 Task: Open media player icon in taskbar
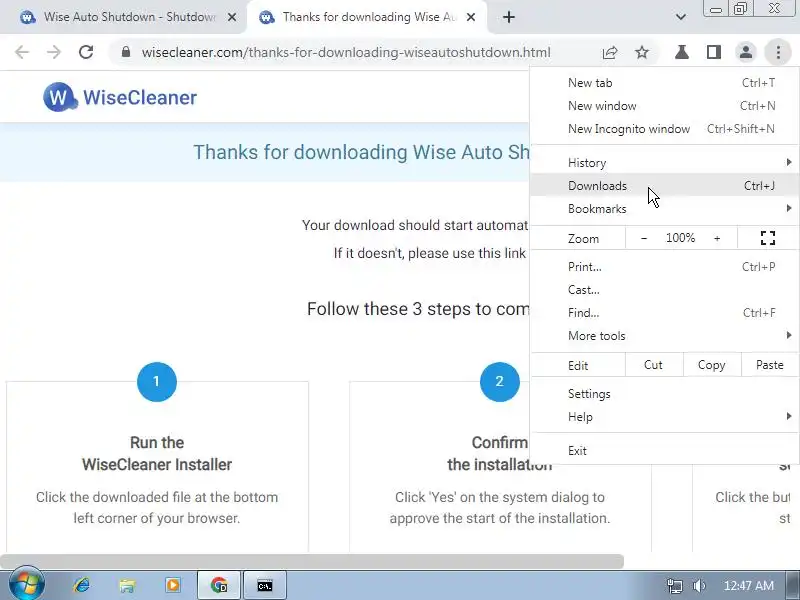click(x=173, y=585)
